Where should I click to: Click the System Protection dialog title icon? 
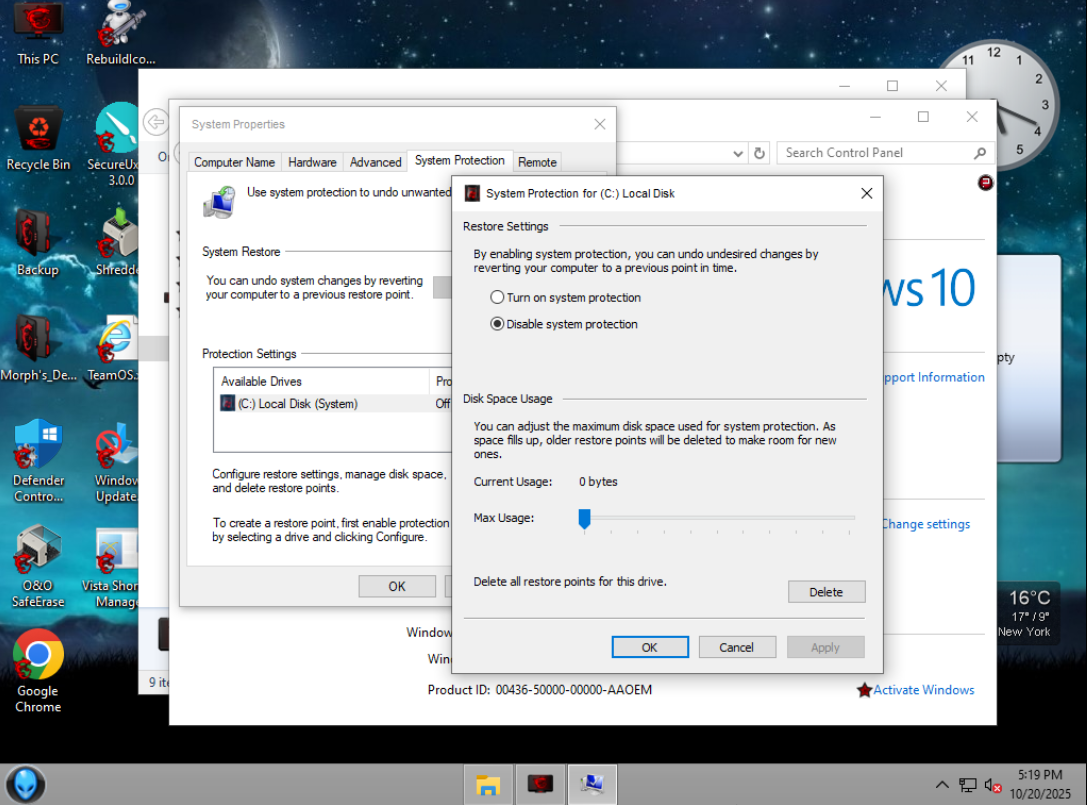coord(472,193)
